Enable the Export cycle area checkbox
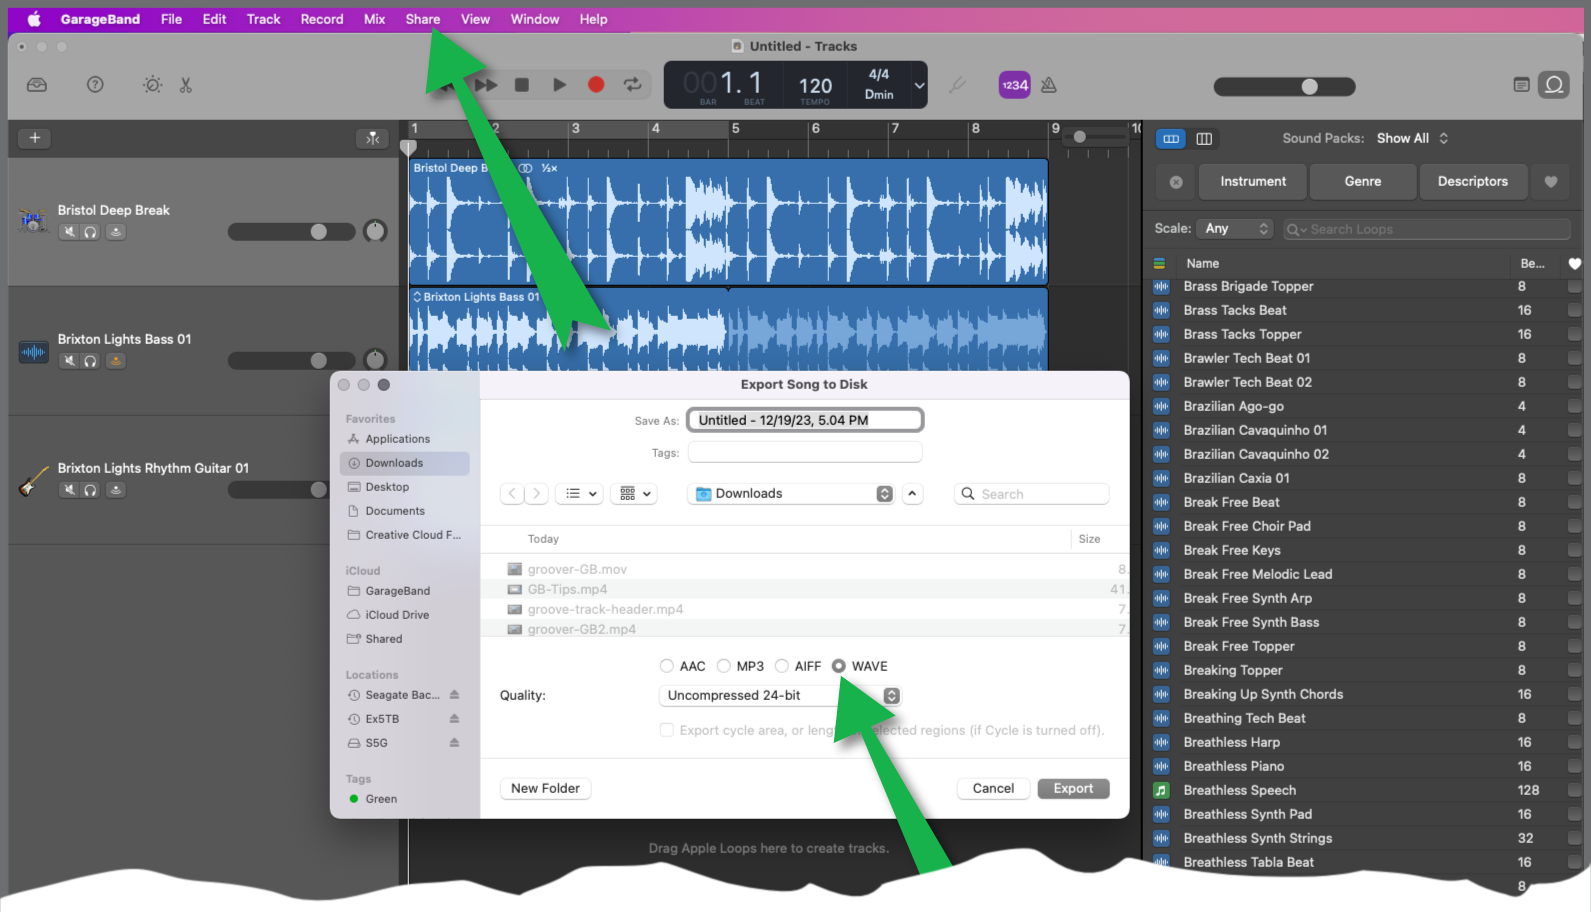The width and height of the screenshot is (1591, 912). pos(667,730)
